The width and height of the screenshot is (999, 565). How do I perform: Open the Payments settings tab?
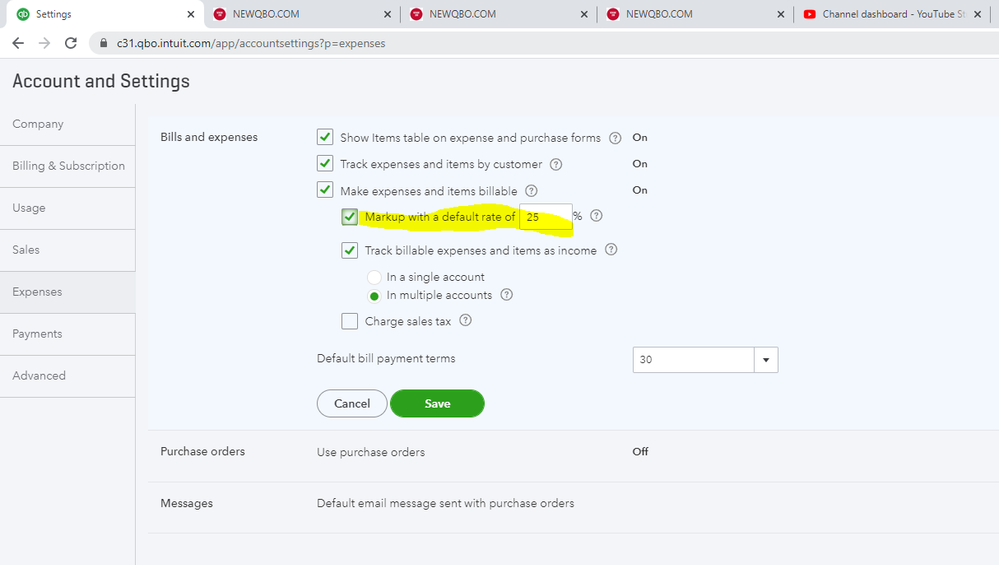pos(68,334)
